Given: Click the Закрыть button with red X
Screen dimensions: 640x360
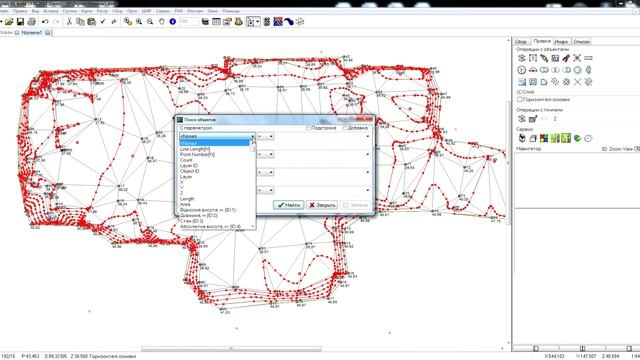Looking at the screenshot, I should pos(322,205).
